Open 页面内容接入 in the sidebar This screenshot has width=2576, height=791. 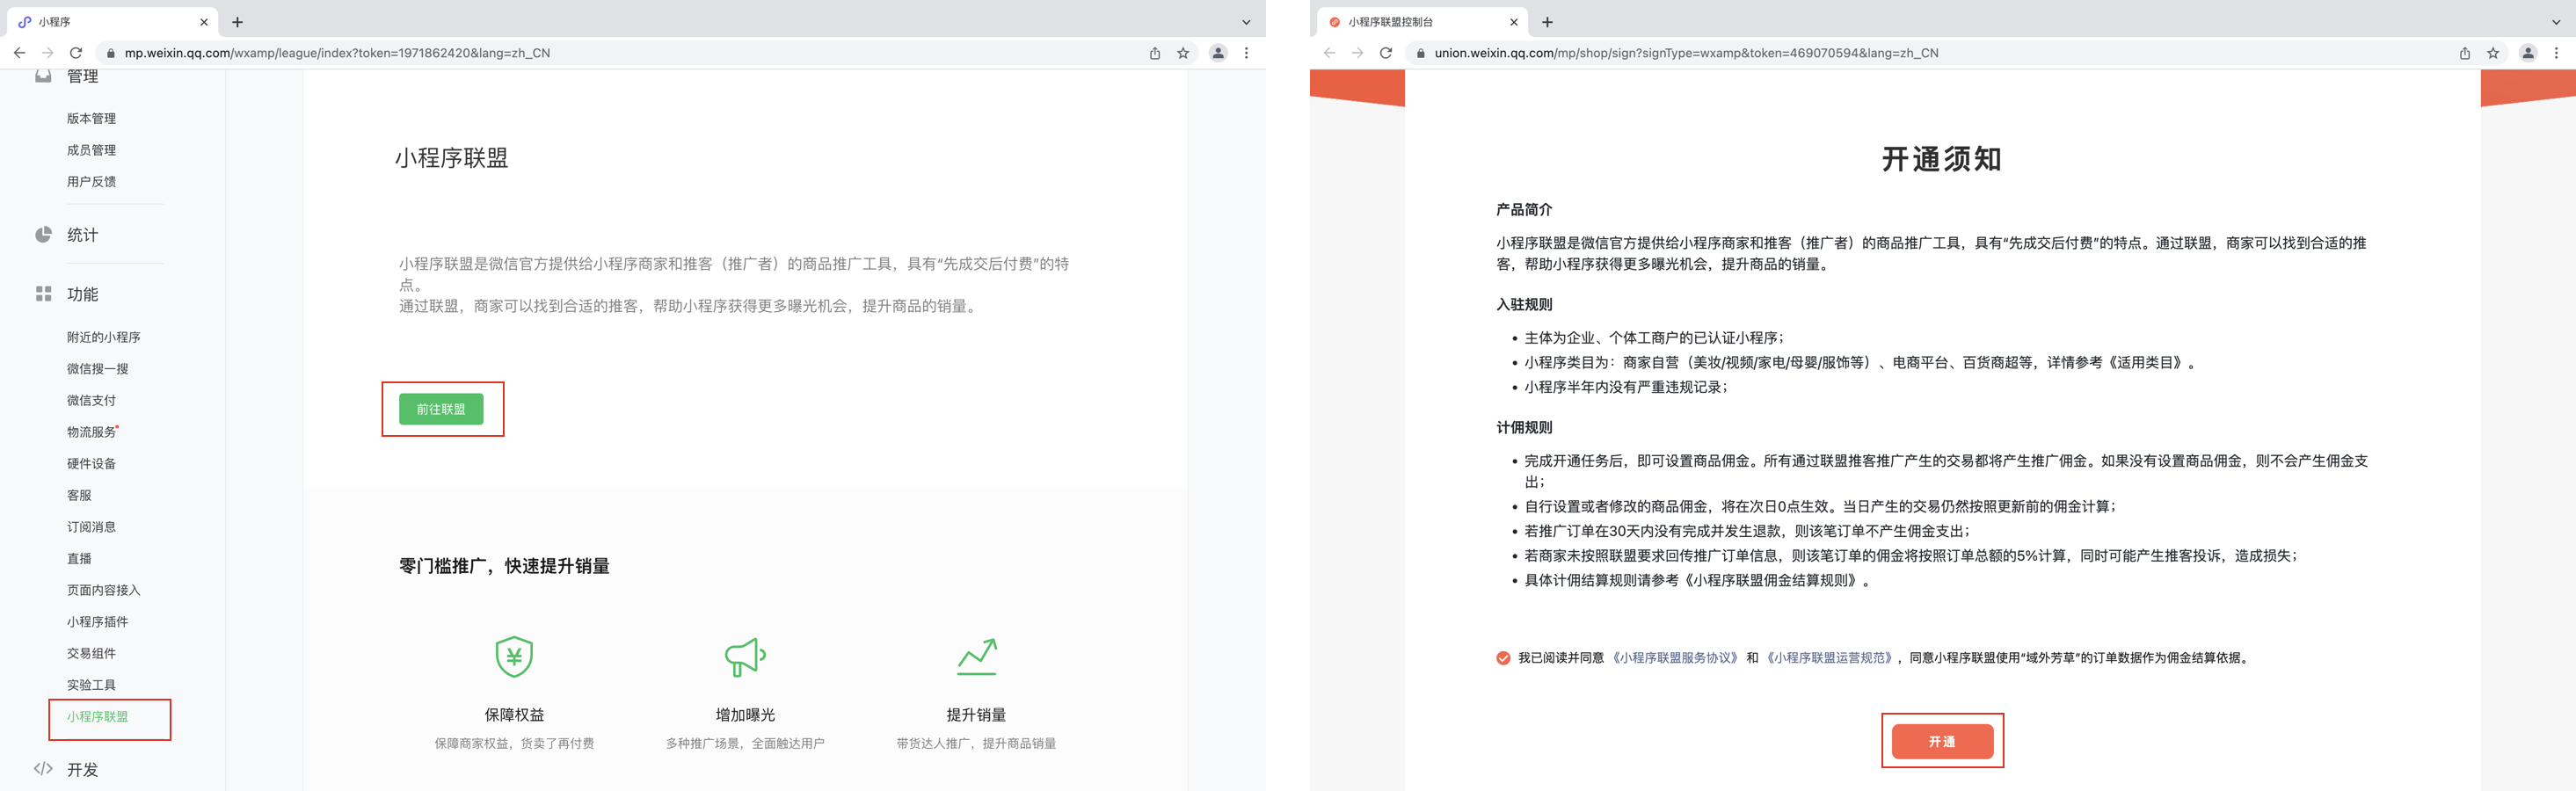point(103,590)
